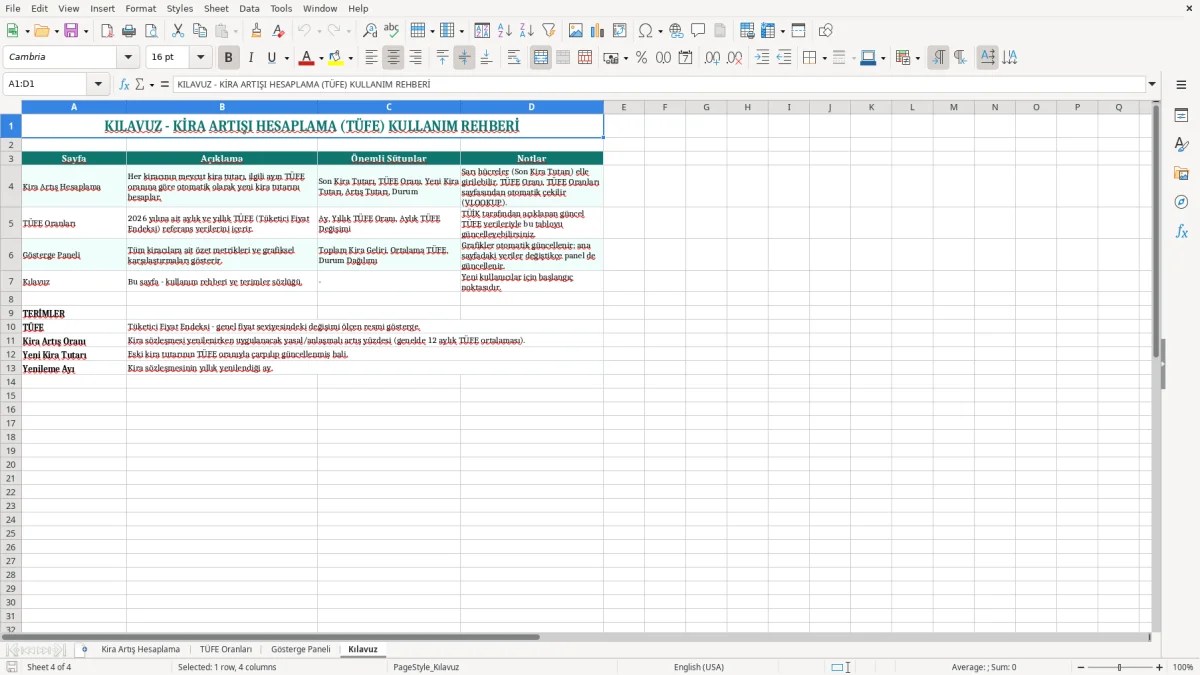Expand the formula bar
Screen dimensions: 1200x675
click(x=1152, y=85)
